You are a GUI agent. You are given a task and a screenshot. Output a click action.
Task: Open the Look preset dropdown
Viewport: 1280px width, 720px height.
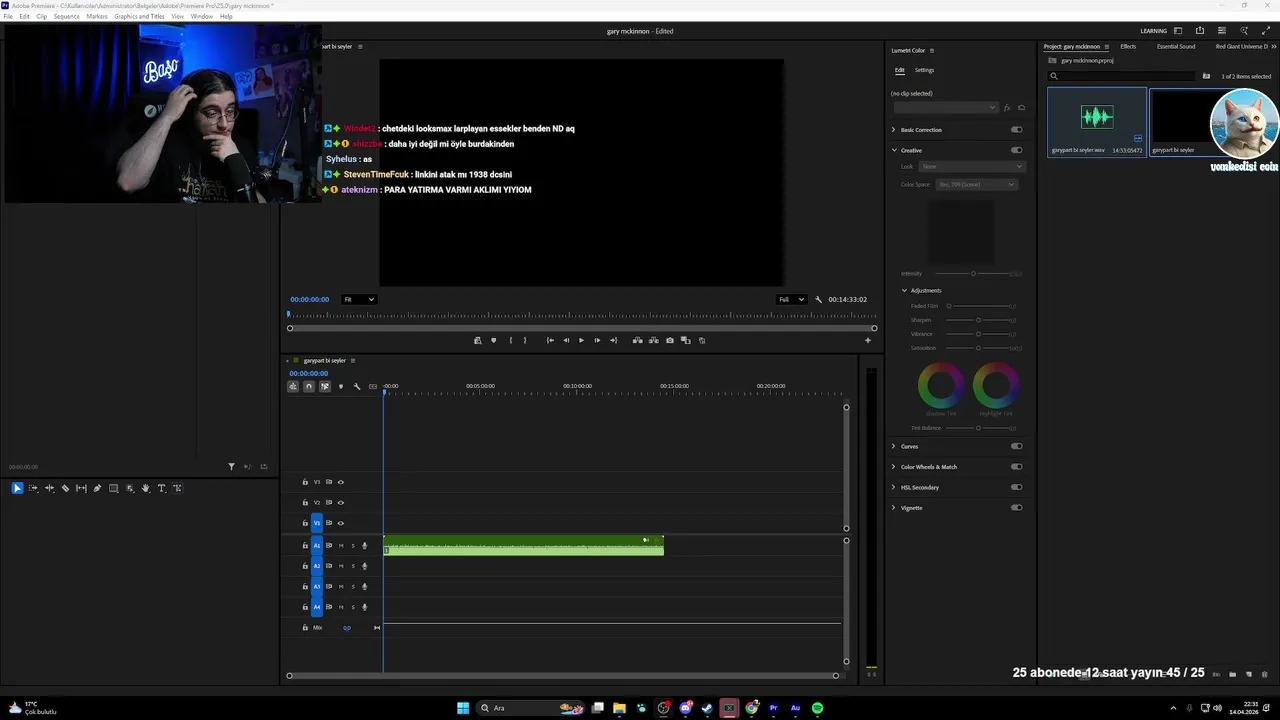click(972, 166)
